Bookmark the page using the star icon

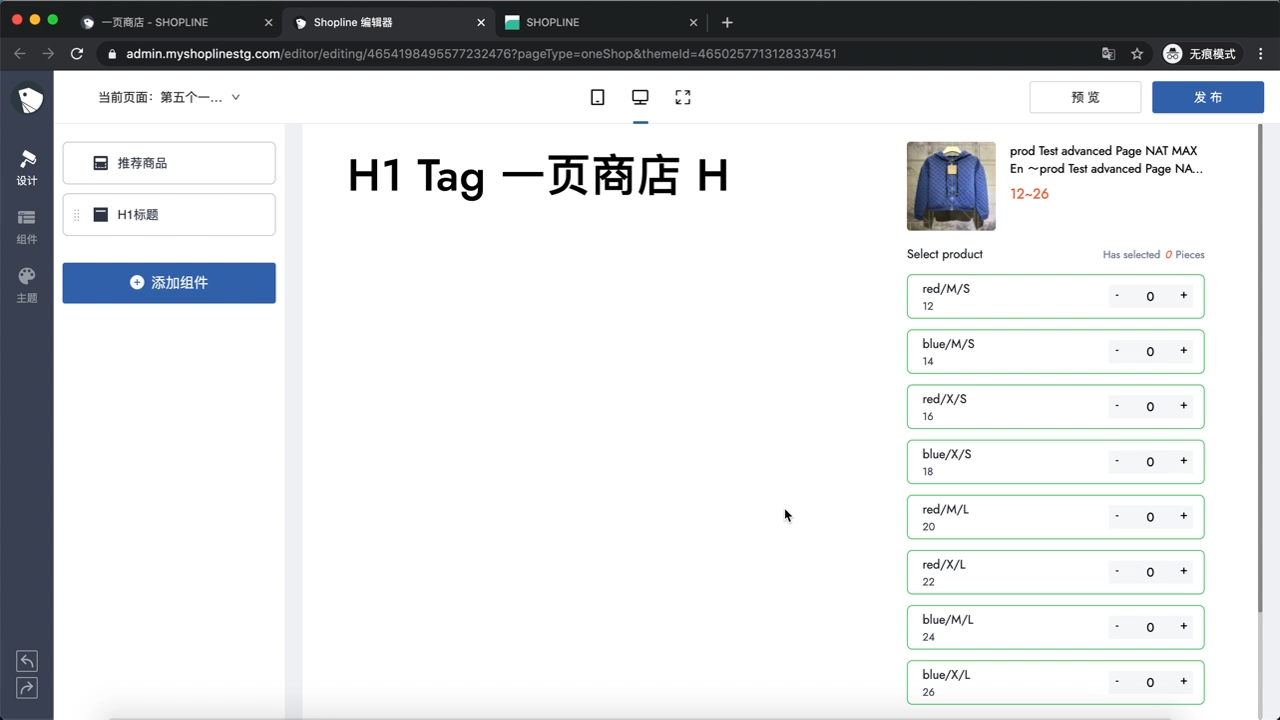pos(1137,53)
